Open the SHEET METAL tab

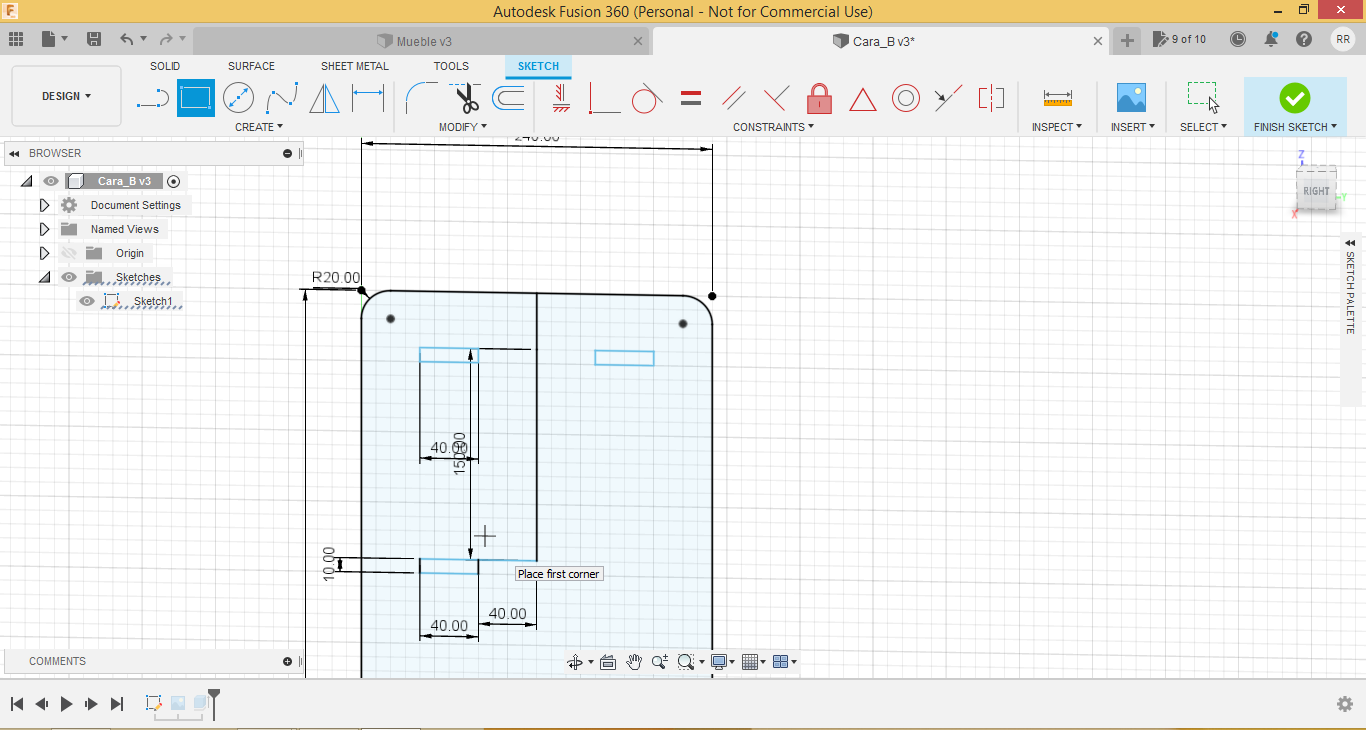tap(354, 66)
